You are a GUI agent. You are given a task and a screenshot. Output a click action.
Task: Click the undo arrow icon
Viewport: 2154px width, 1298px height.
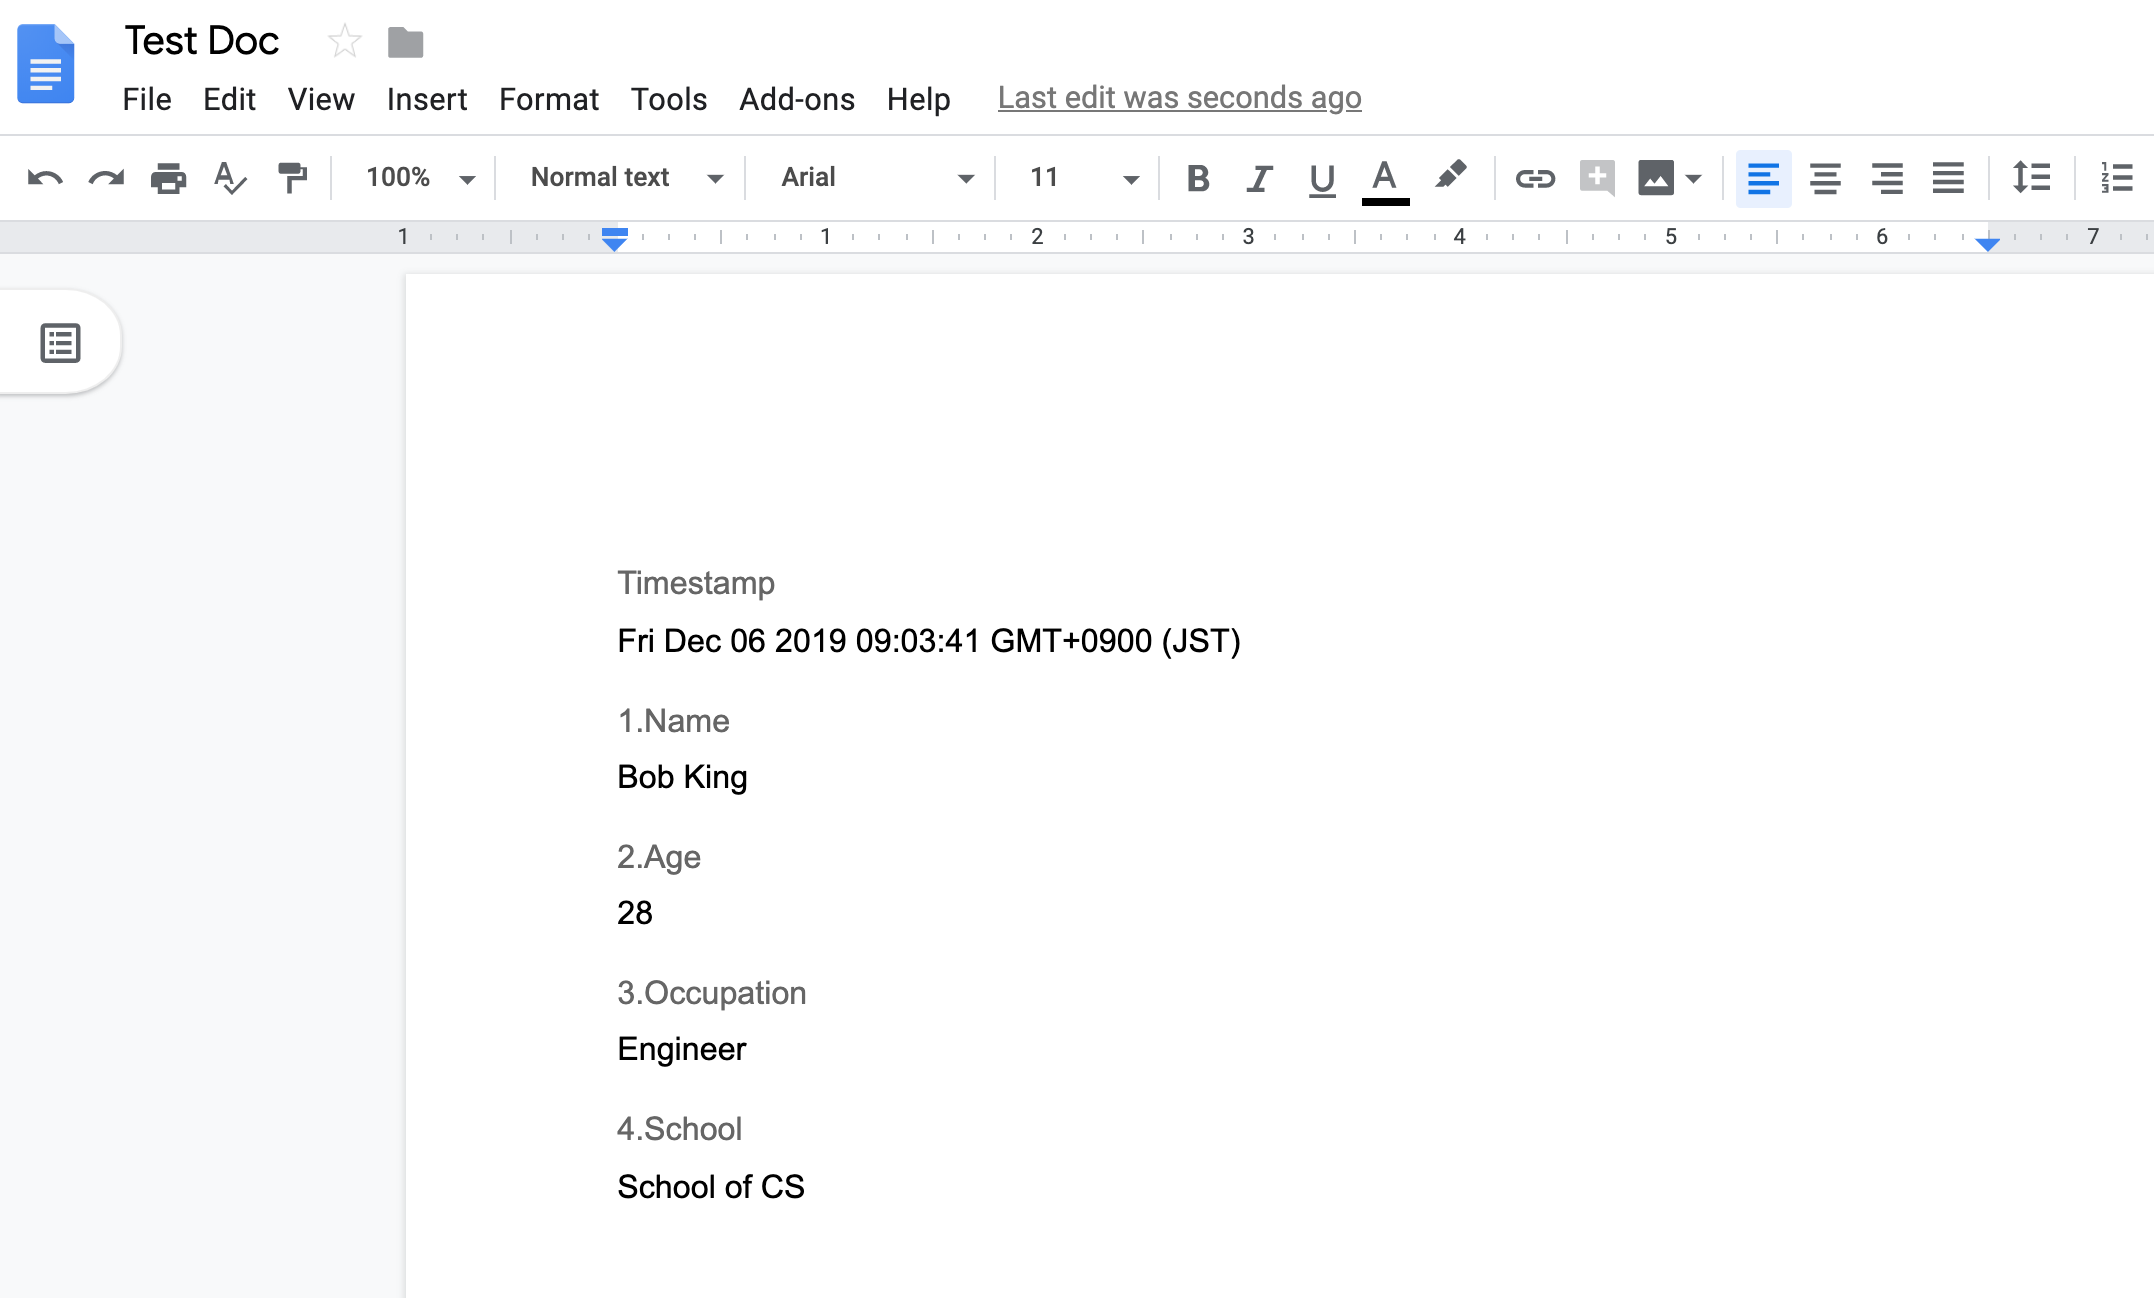point(45,178)
